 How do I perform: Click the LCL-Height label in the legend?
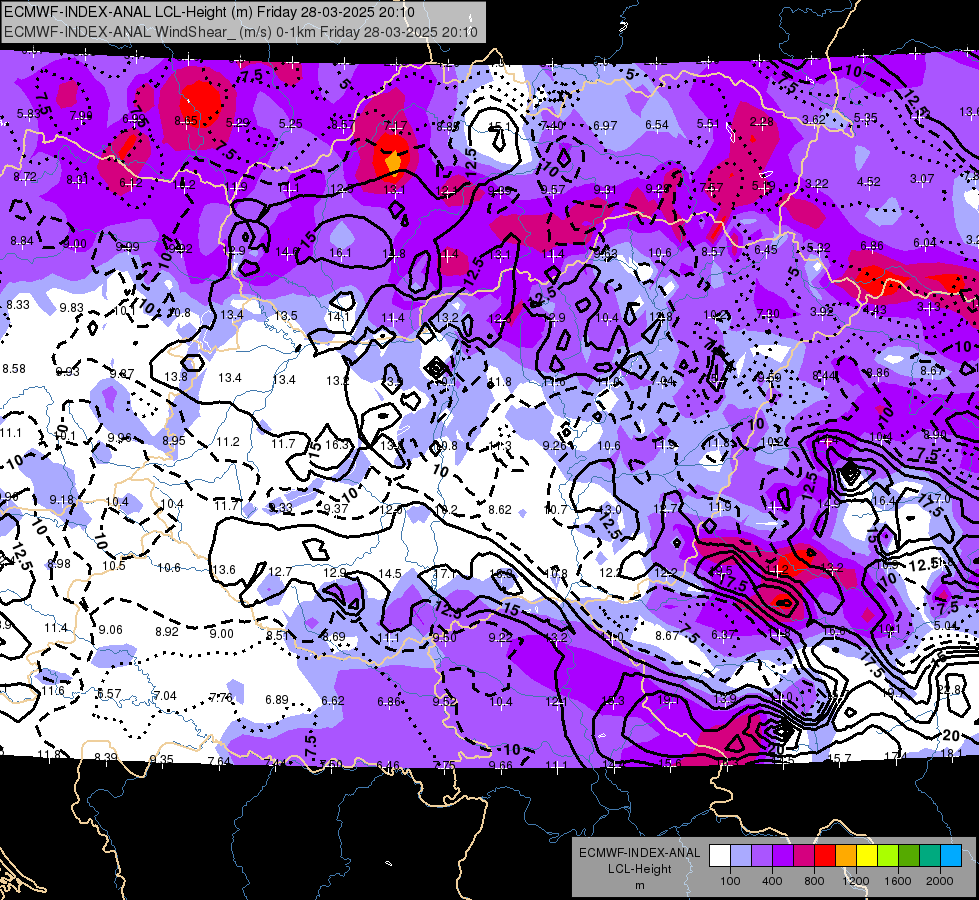coord(639,869)
